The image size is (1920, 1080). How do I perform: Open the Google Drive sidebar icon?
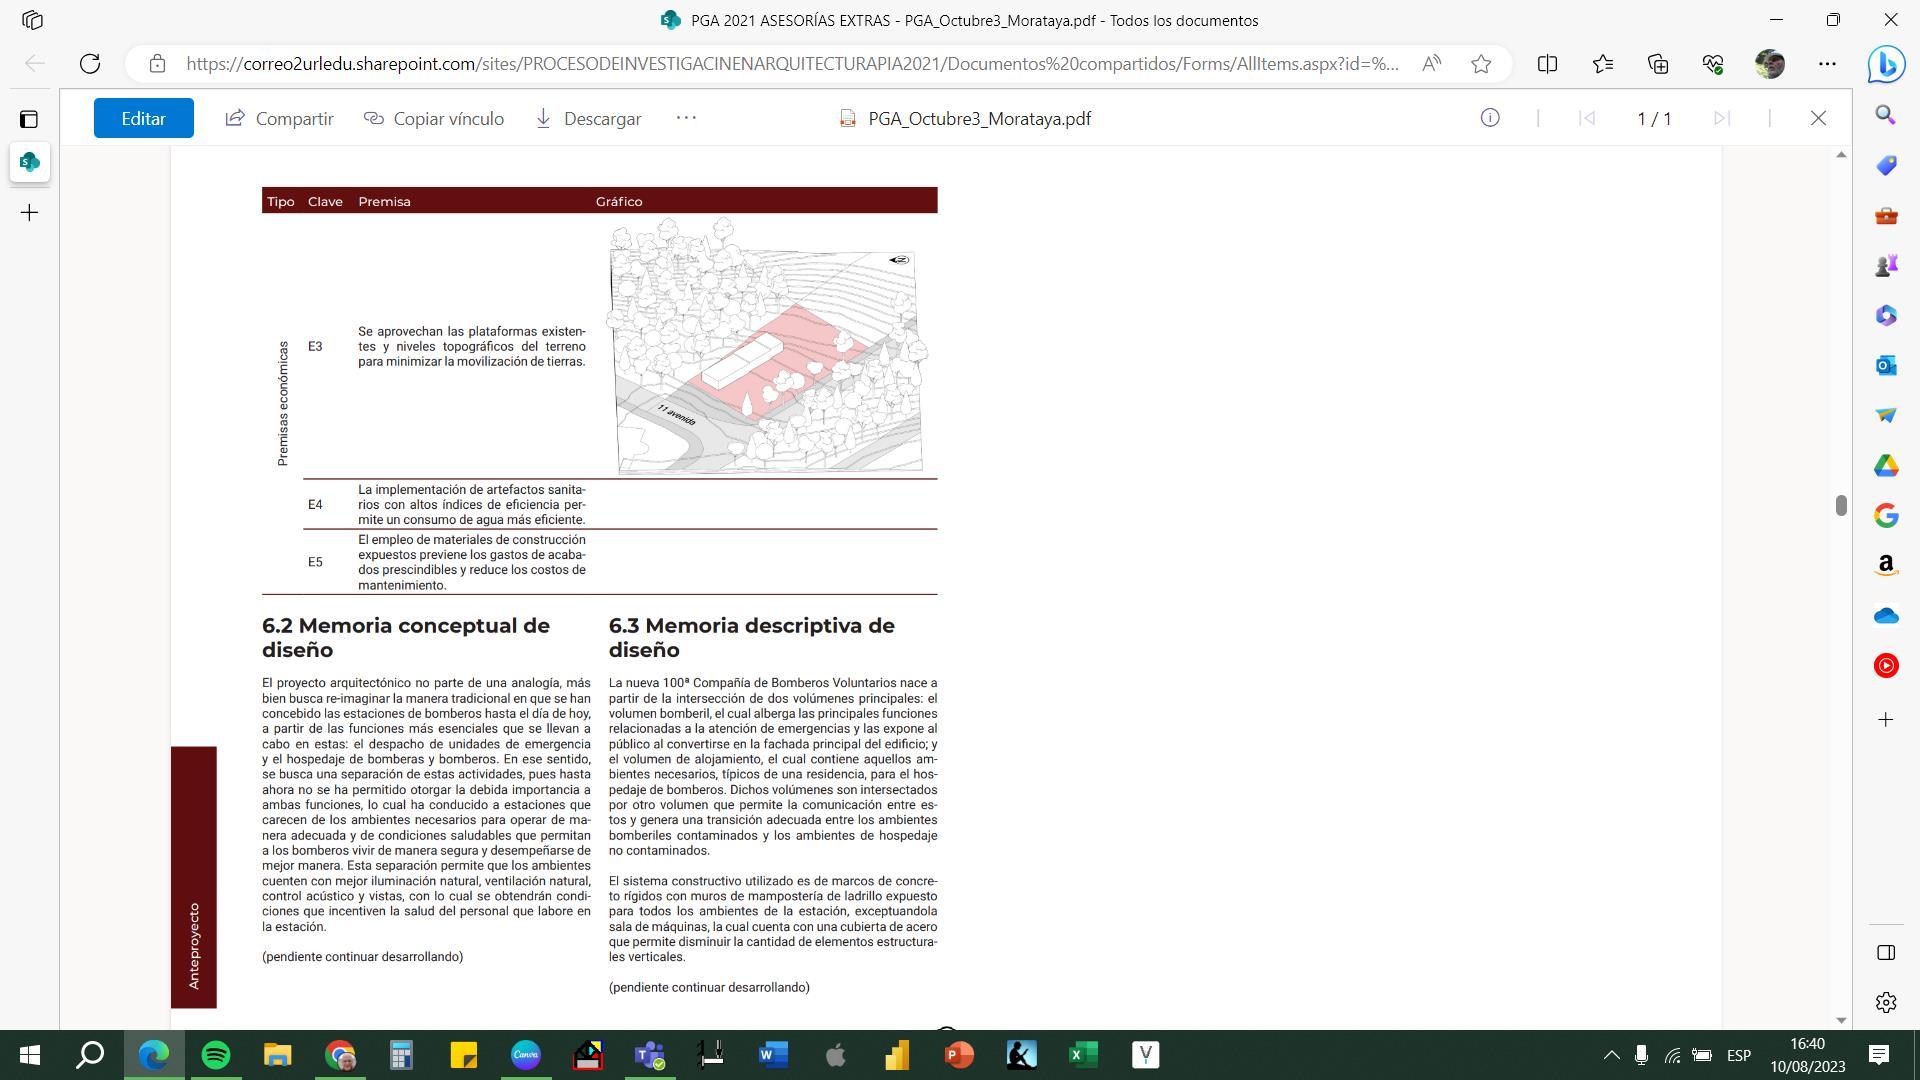[x=1886, y=465]
